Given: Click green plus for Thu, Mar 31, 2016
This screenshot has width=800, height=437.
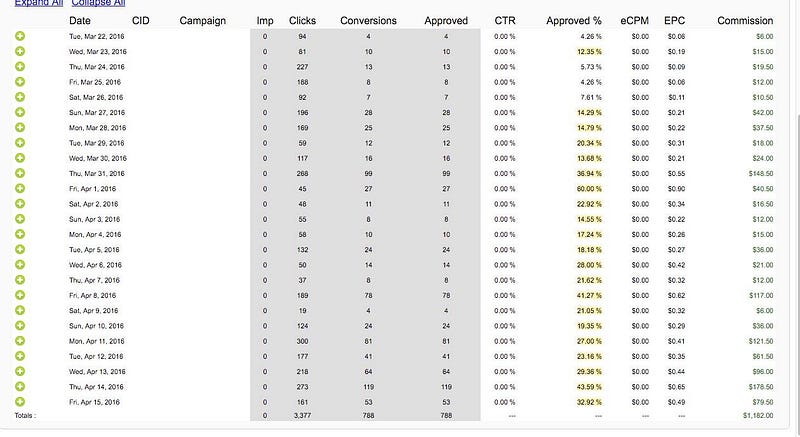Looking at the screenshot, I should click(21, 173).
